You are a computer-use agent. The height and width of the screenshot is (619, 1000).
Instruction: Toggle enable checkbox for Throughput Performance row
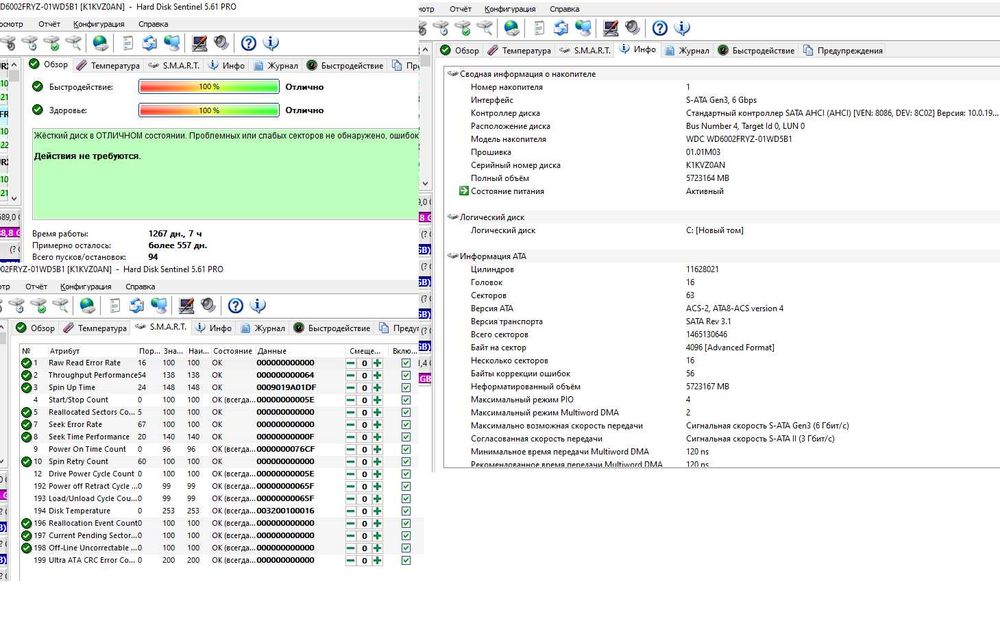tap(406, 375)
